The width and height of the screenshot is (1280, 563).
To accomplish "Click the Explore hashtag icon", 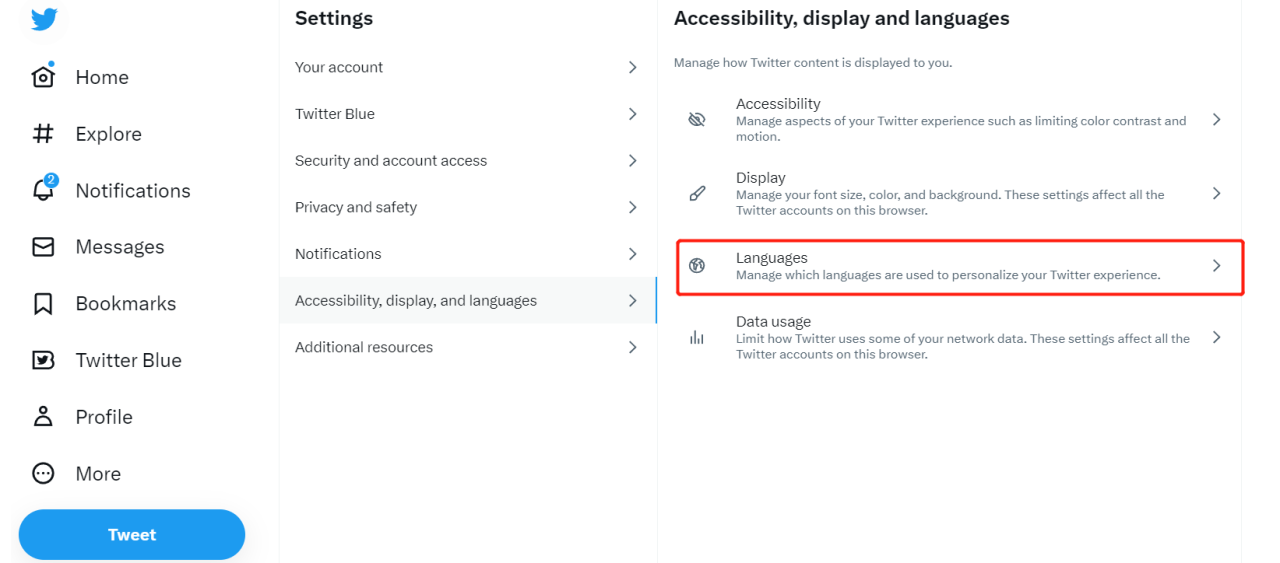I will tap(43, 134).
